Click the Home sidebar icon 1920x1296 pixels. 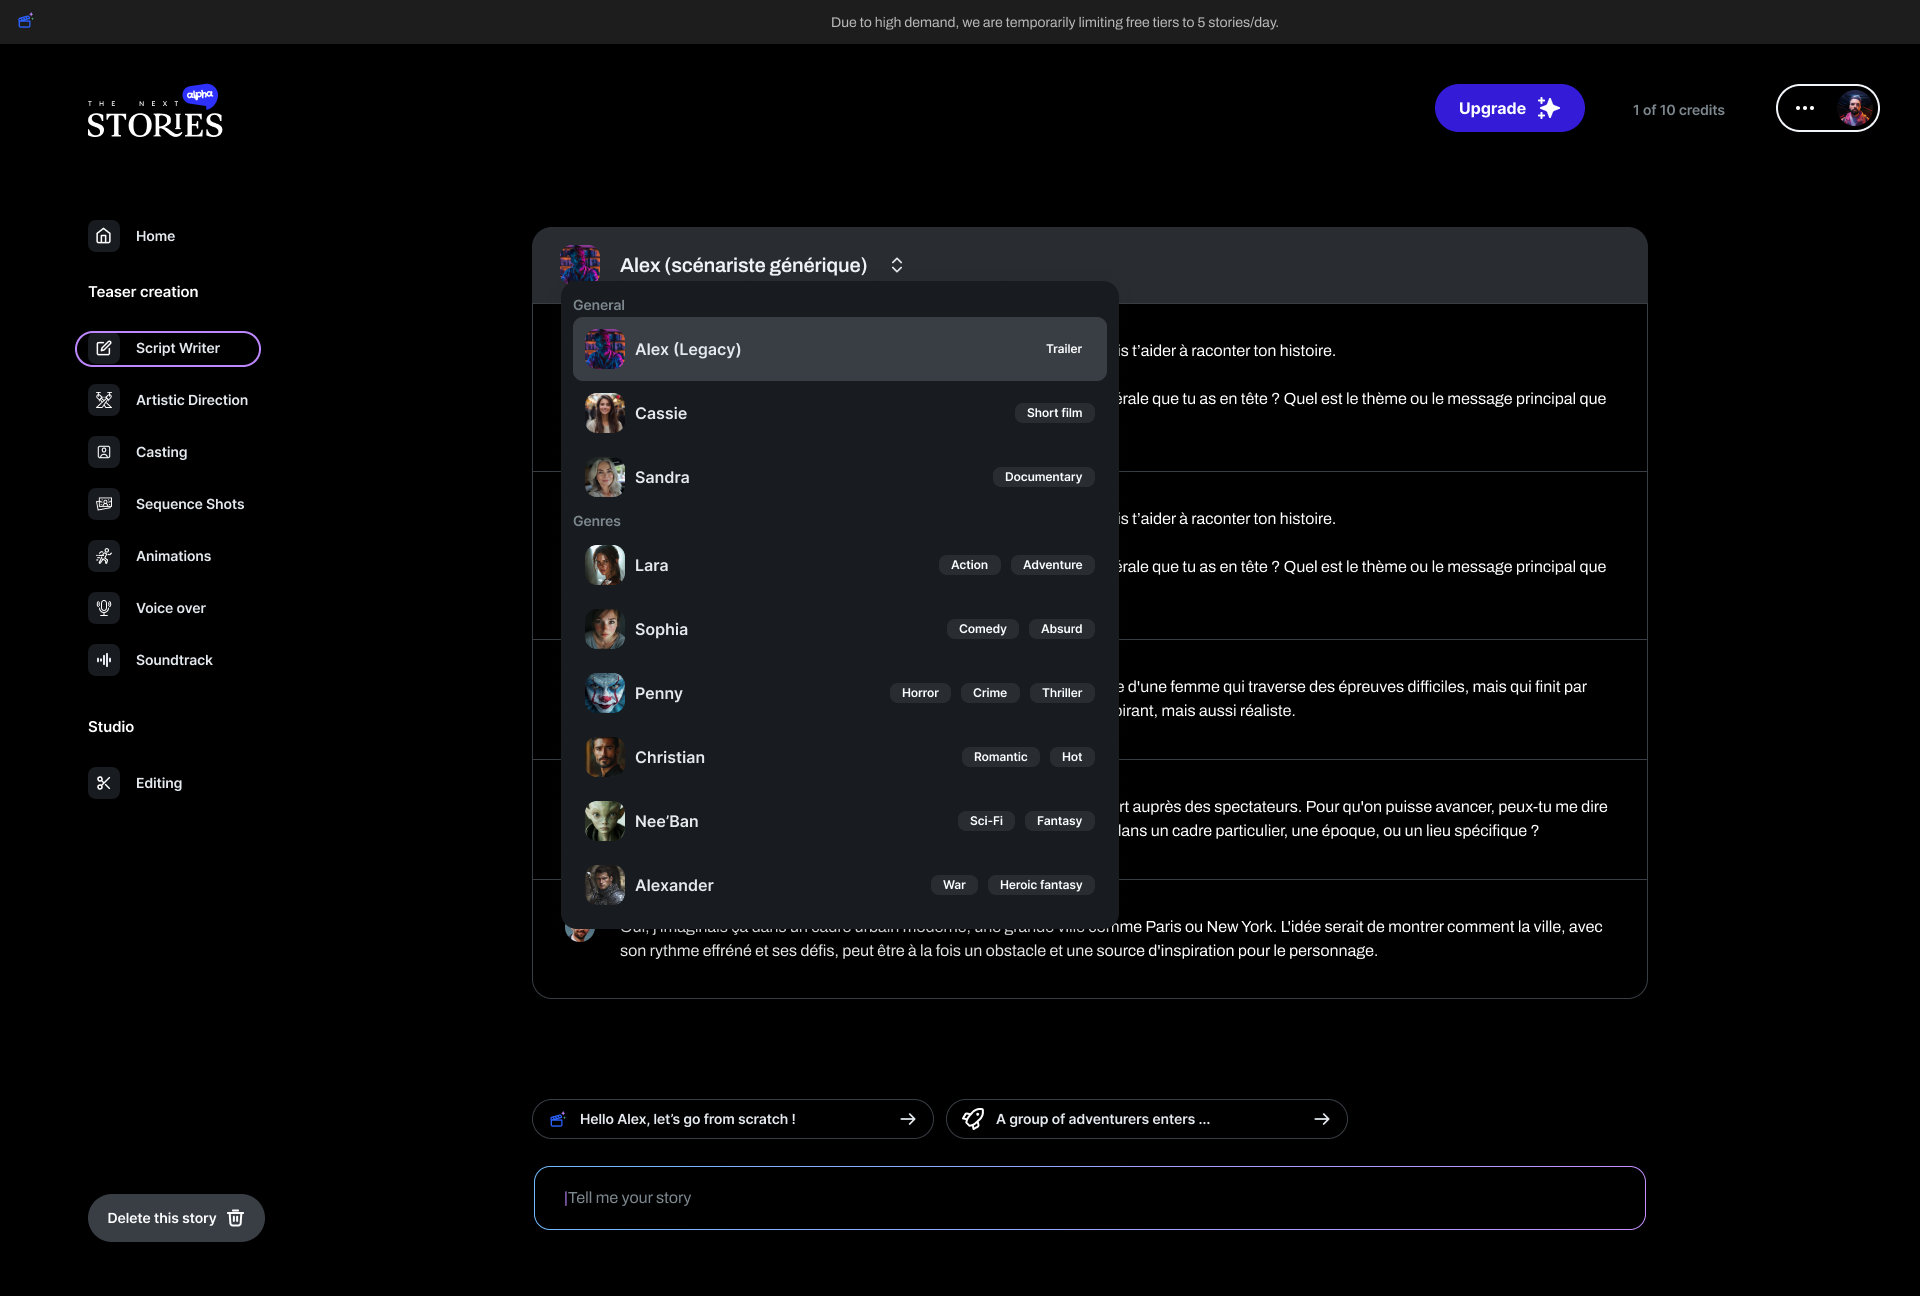click(x=104, y=236)
